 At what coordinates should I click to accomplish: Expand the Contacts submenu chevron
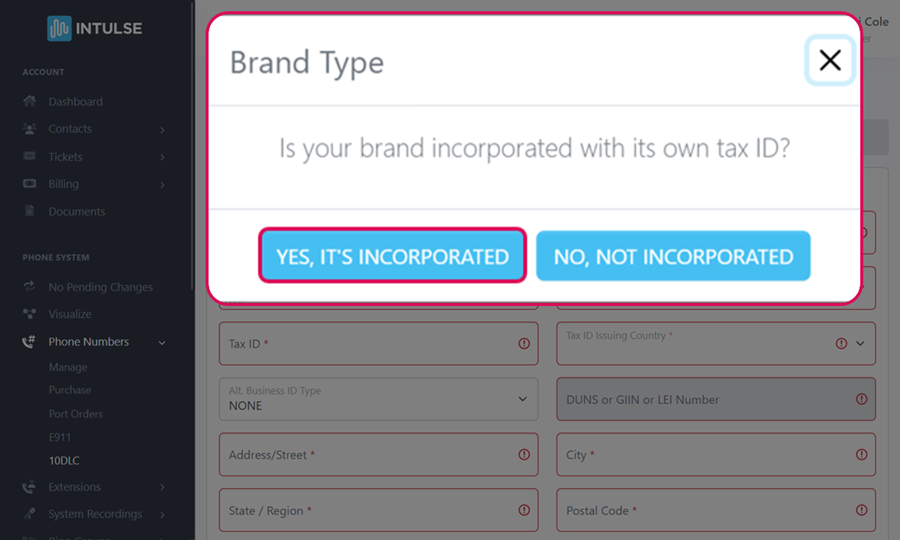pyautogui.click(x=162, y=130)
